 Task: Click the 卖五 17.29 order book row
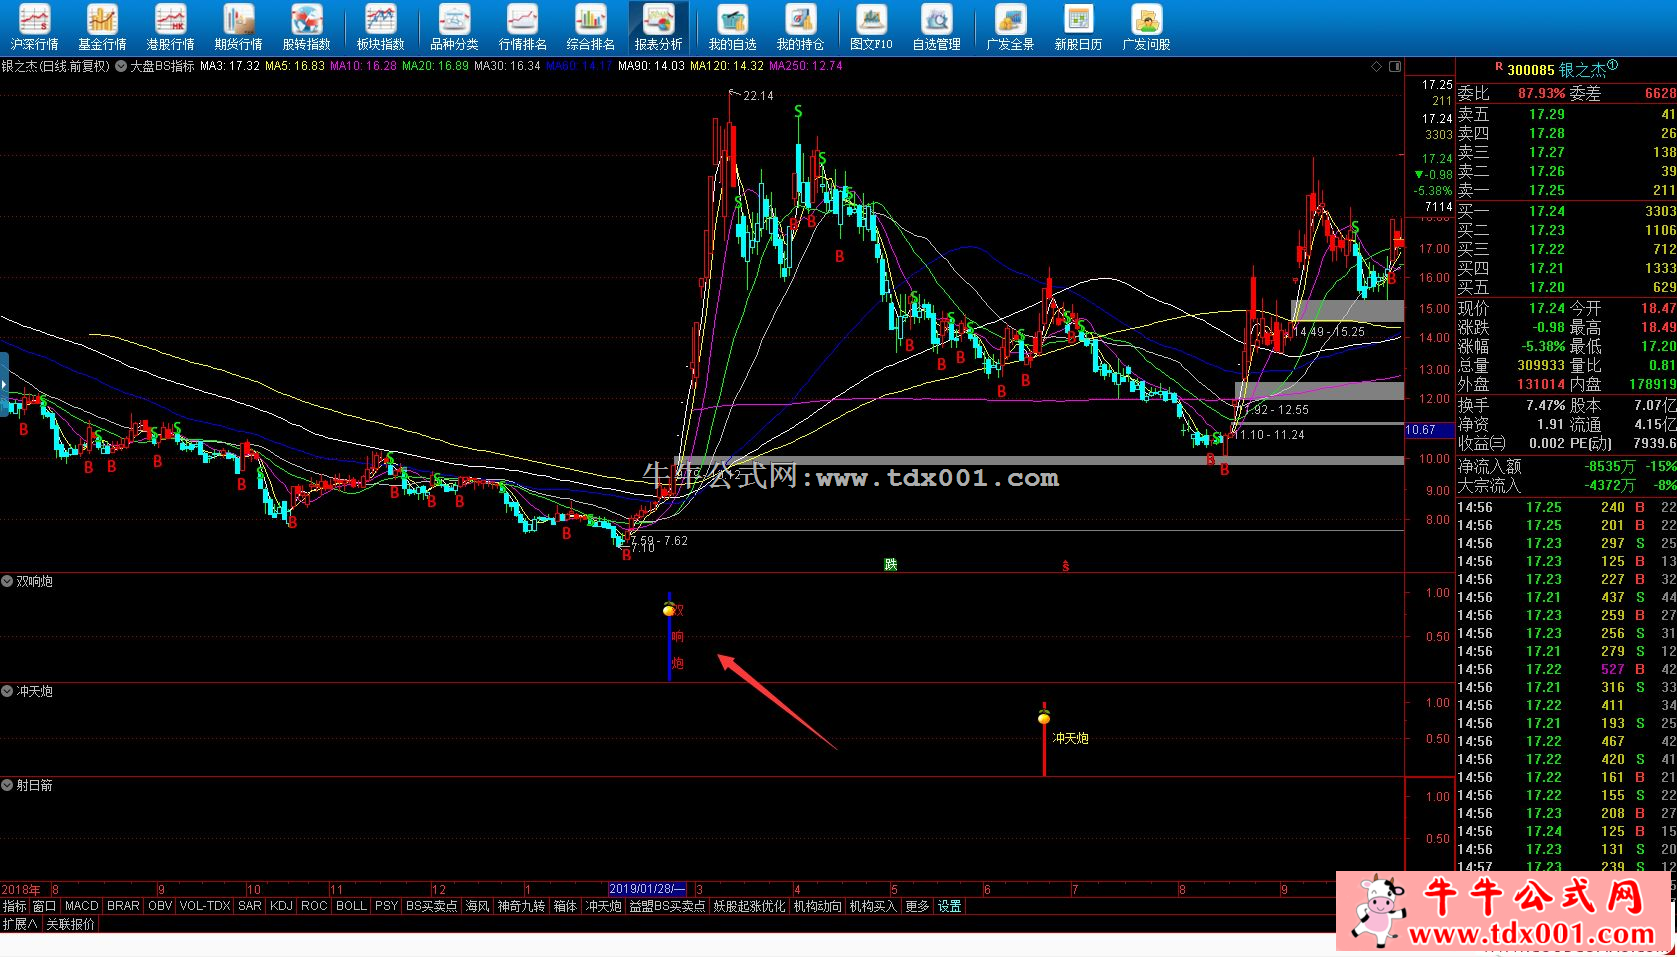[1566, 114]
